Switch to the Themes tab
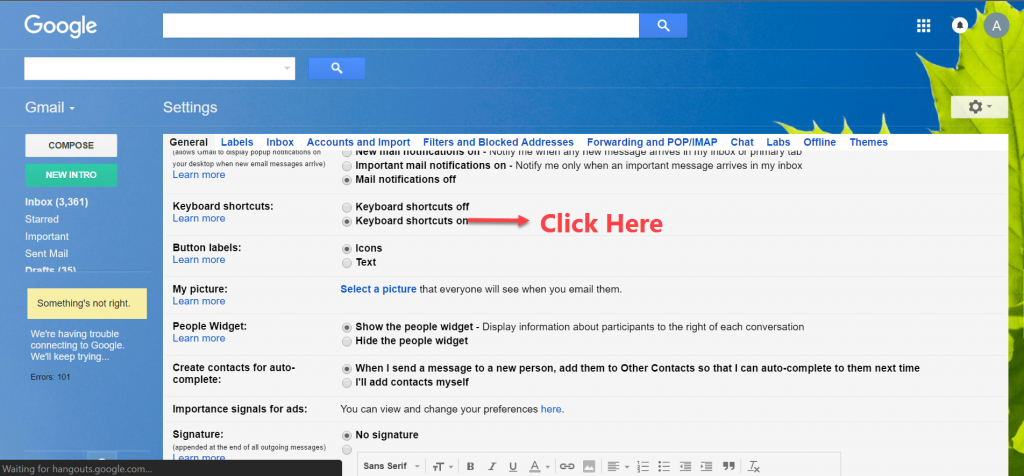Viewport: 1024px width, 476px height. click(x=869, y=142)
